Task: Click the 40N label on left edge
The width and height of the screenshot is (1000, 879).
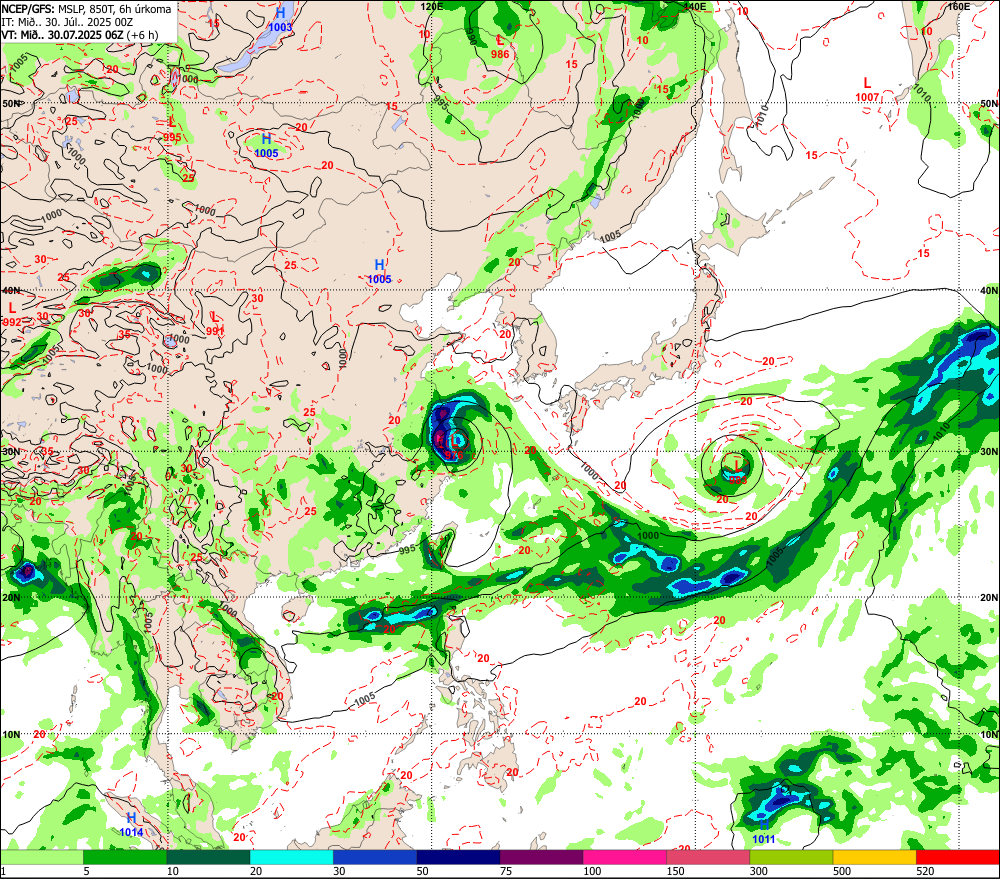Action: point(11,290)
